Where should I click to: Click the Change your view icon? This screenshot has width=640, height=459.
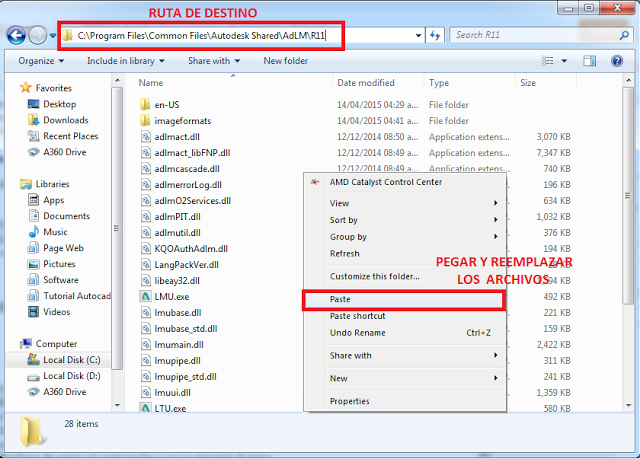[x=547, y=61]
